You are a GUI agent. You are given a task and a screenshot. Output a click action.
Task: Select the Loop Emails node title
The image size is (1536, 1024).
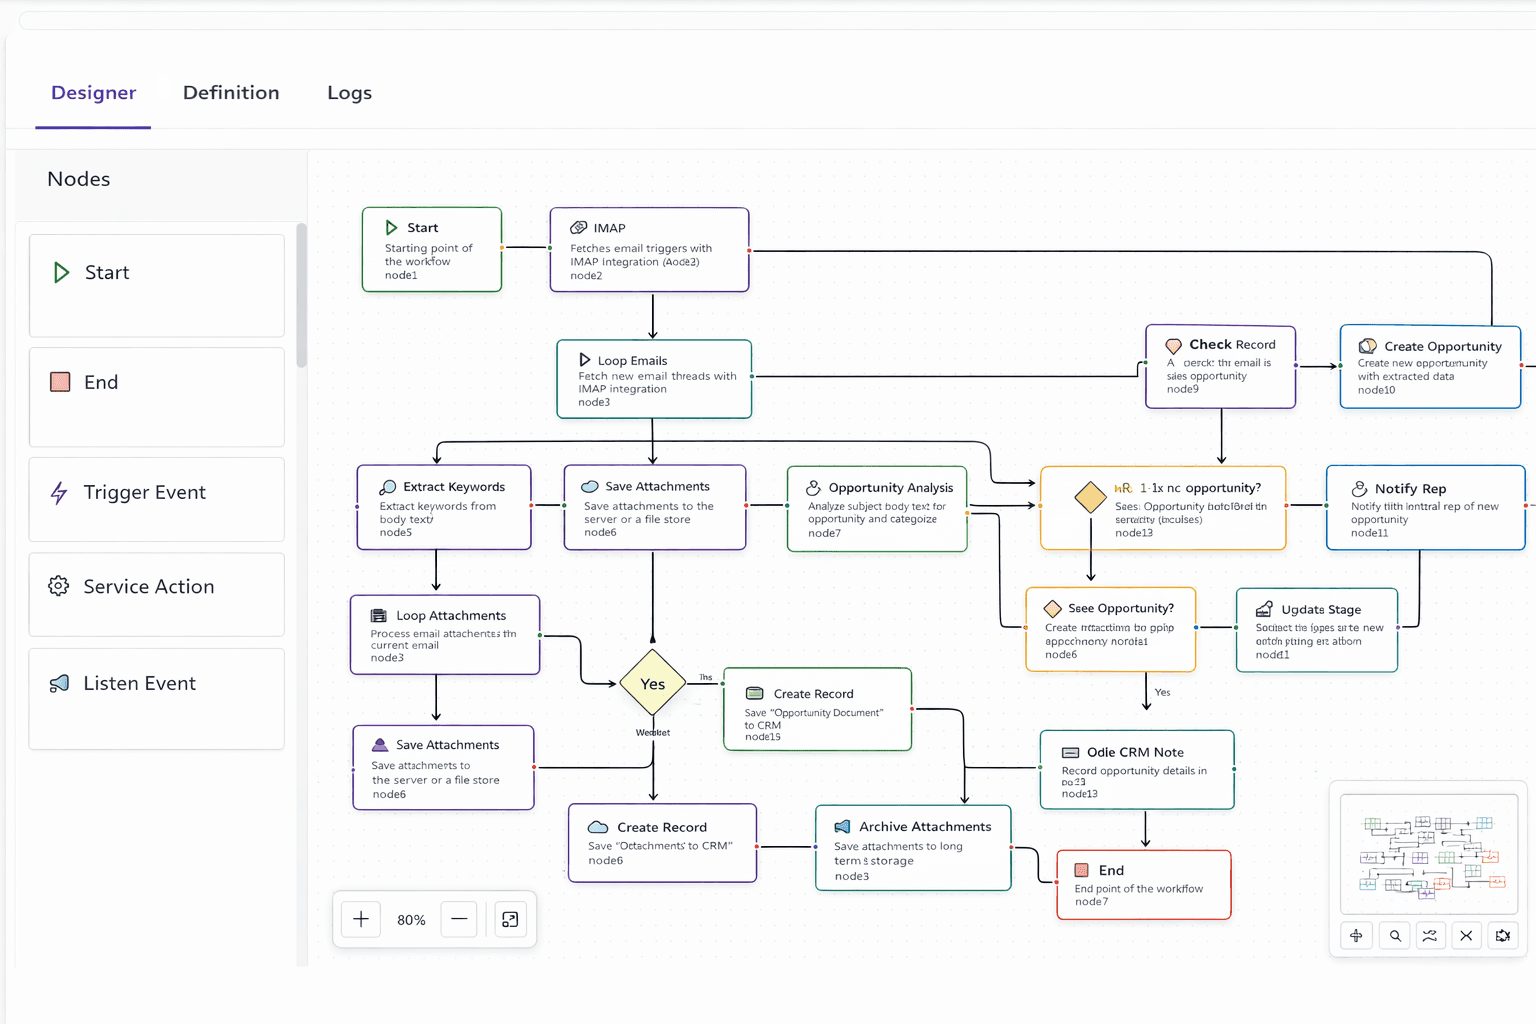click(x=632, y=361)
